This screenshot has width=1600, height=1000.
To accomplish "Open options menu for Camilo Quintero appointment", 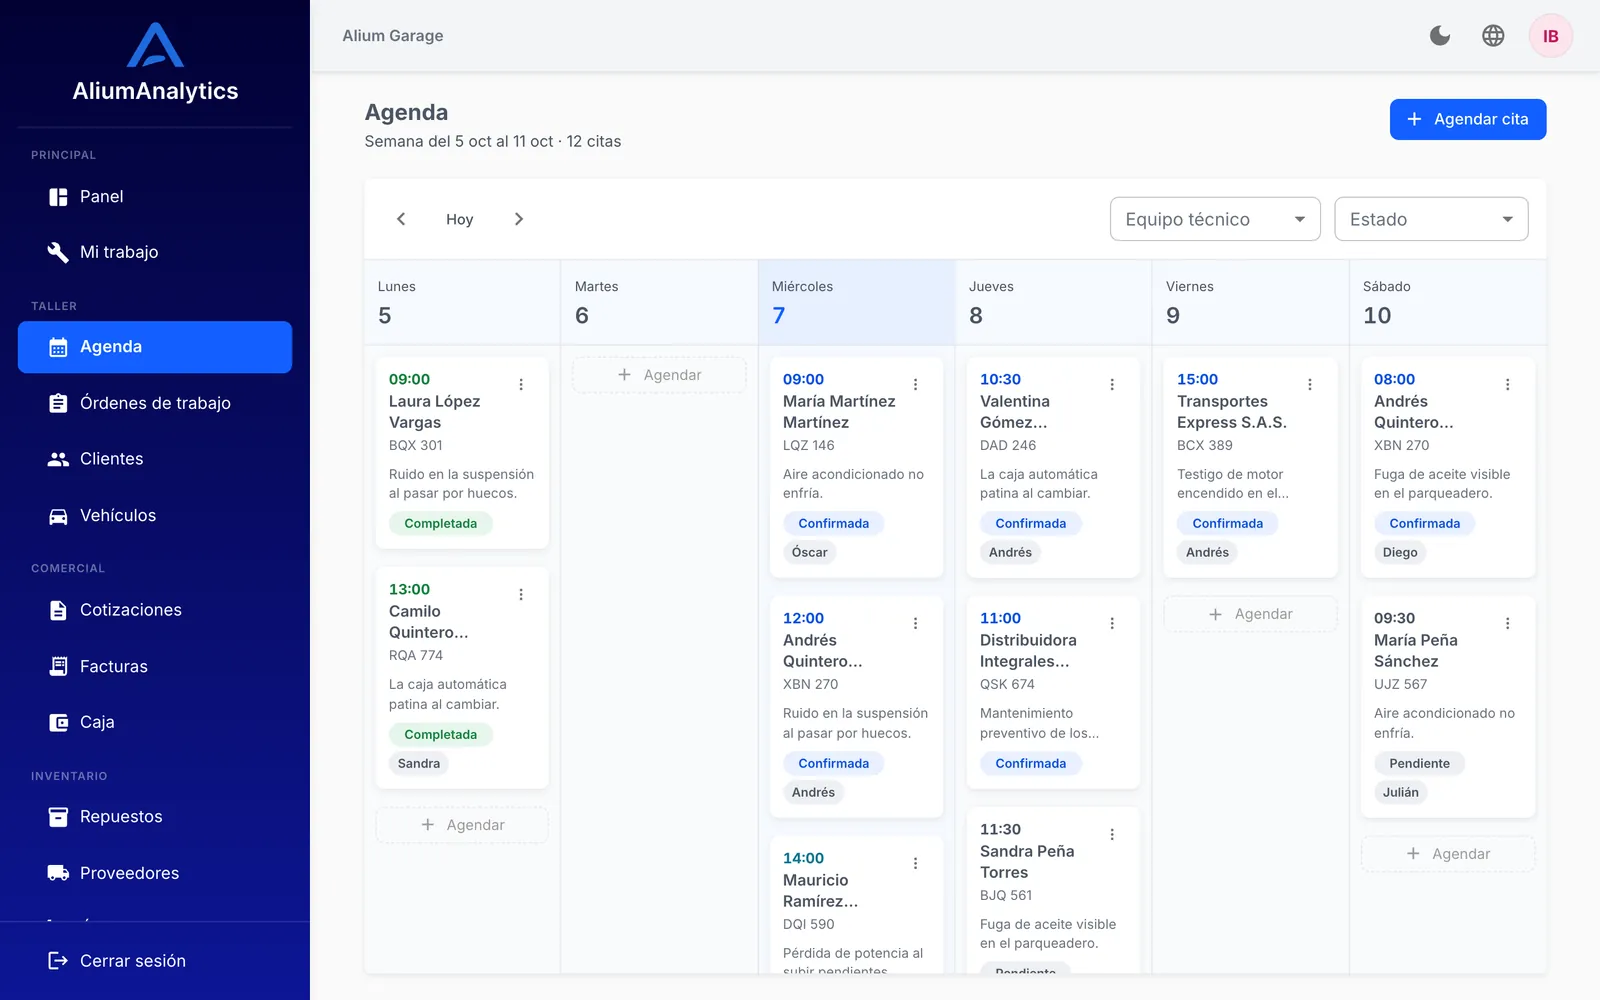I will coord(521,594).
